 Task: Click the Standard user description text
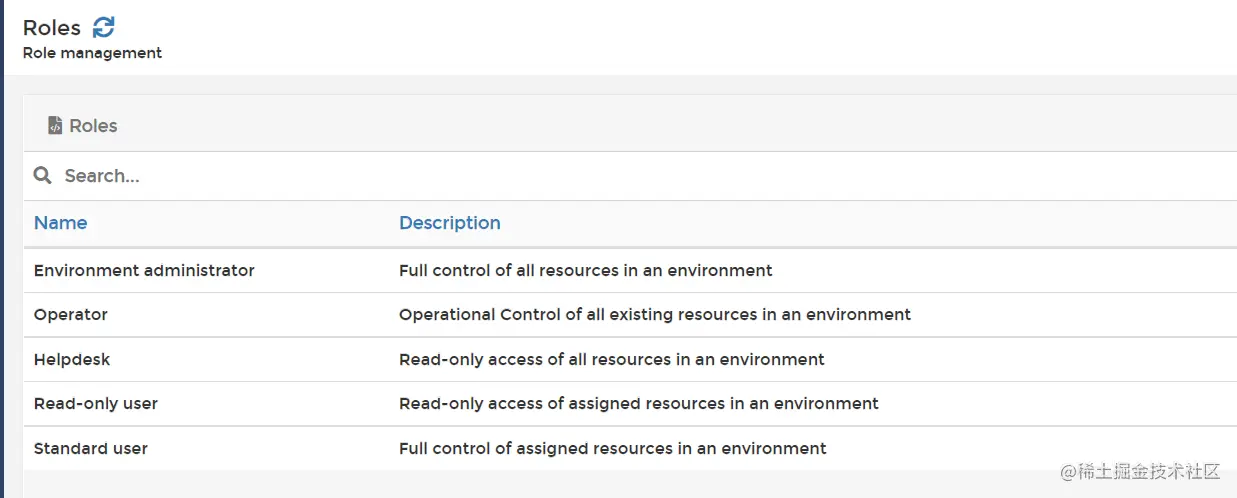click(612, 448)
